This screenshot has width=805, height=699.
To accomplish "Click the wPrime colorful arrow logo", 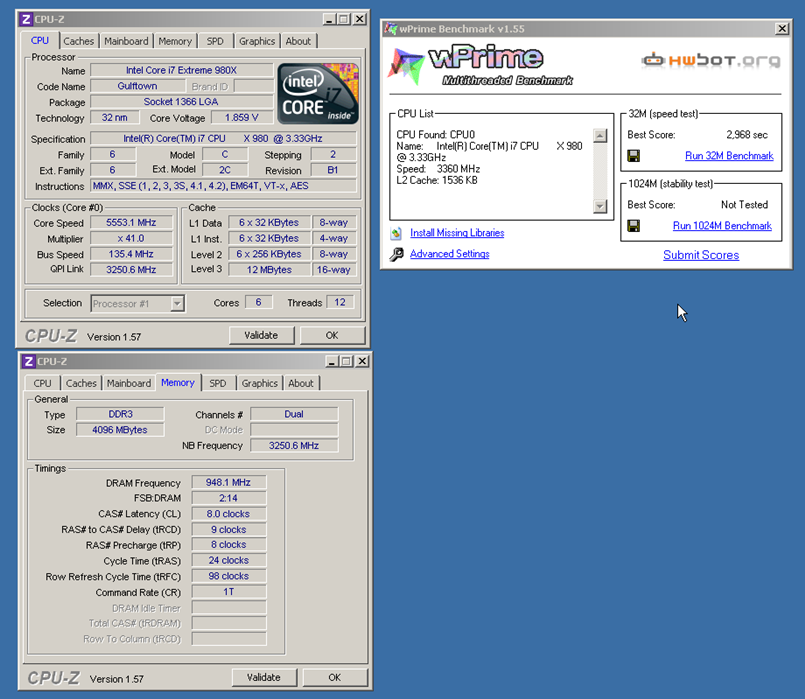I will (x=406, y=66).
